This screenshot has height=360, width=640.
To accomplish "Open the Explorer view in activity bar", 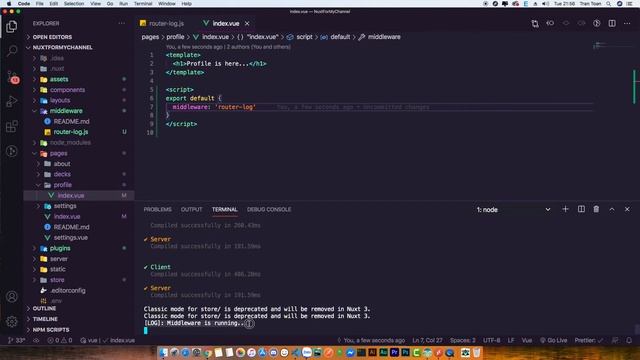I will [11, 27].
